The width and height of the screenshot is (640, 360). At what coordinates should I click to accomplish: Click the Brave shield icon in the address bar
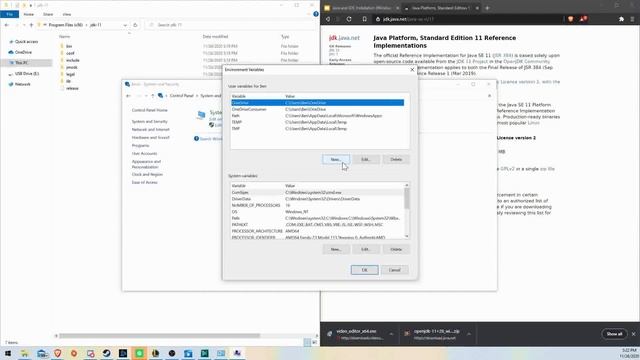point(570,19)
